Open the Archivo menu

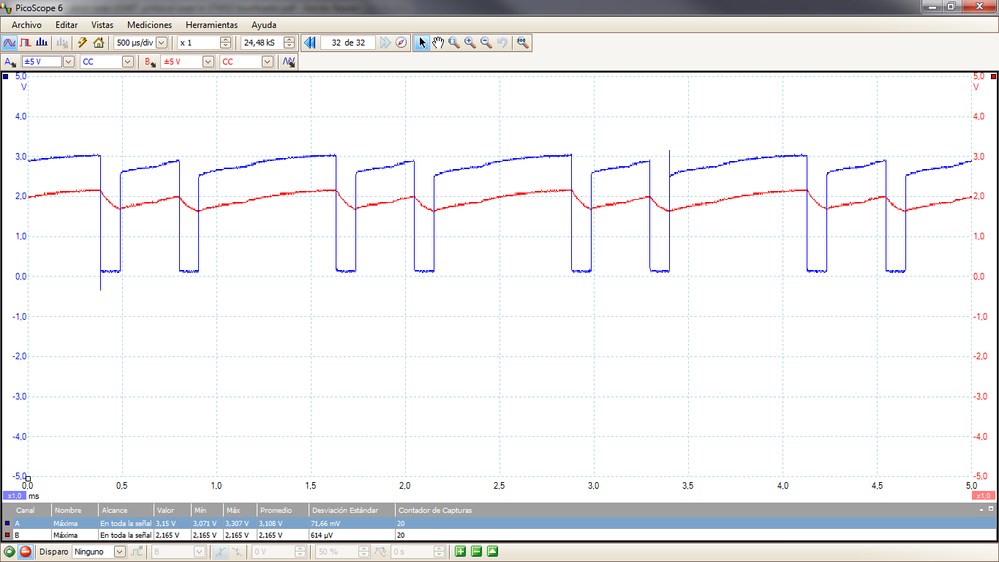pos(27,25)
